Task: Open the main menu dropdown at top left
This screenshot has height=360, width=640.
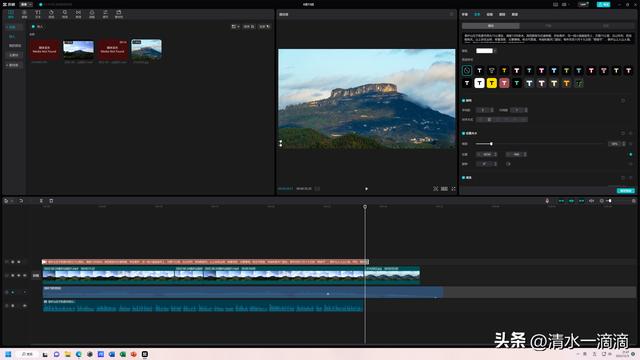Action: pyautogui.click(x=26, y=4)
